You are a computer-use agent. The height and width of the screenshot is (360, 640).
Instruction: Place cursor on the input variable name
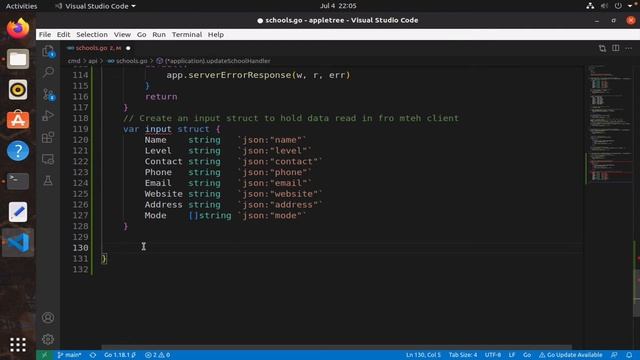(x=158, y=129)
